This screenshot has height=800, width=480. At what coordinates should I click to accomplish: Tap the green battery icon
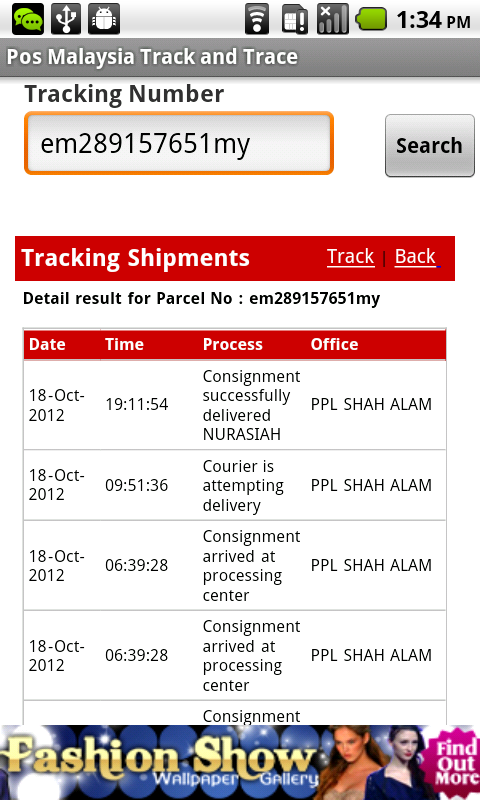coord(371,20)
